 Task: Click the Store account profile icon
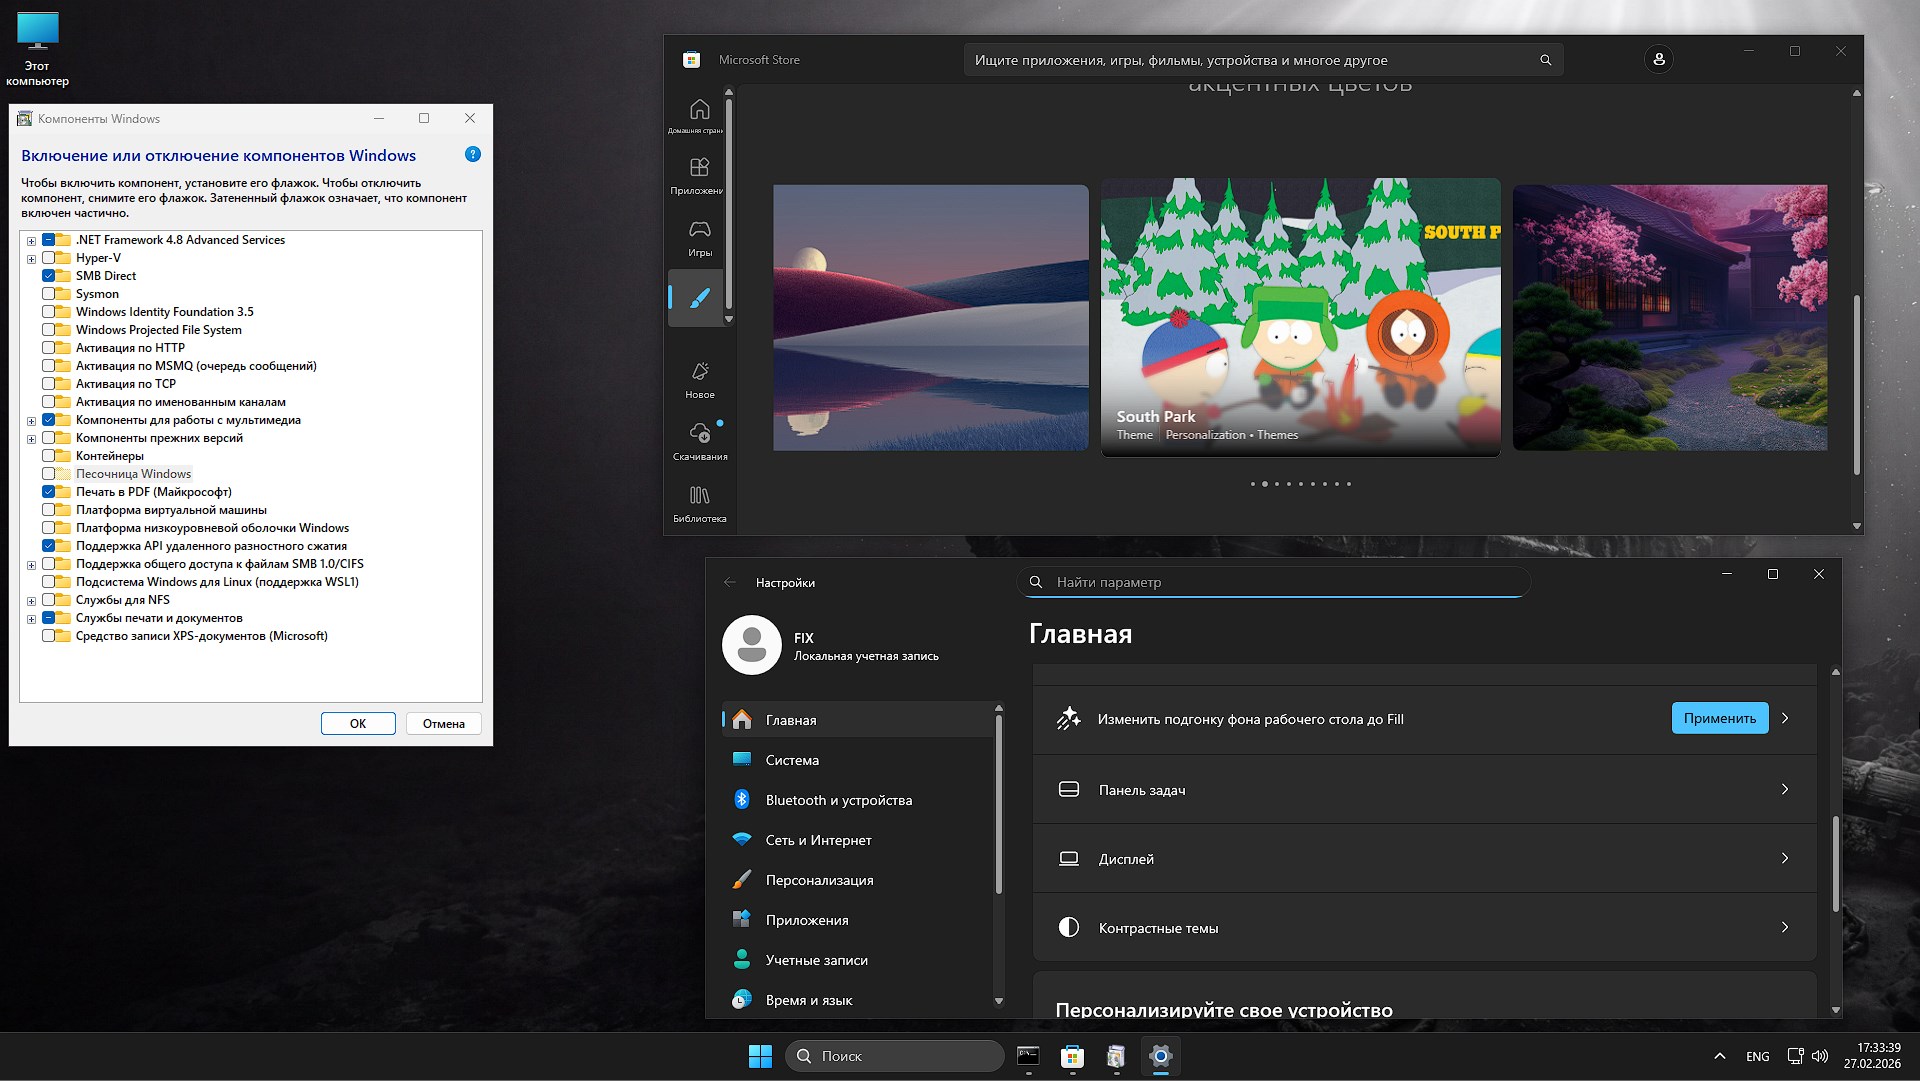[x=1658, y=60]
